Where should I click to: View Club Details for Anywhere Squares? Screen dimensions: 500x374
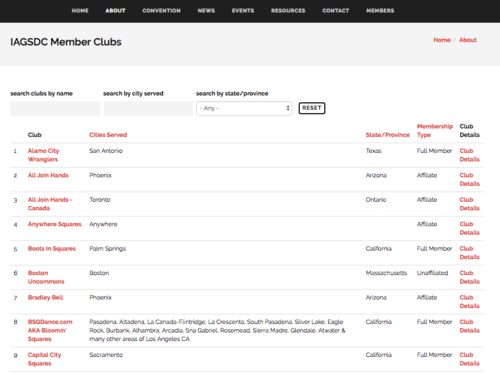469,228
